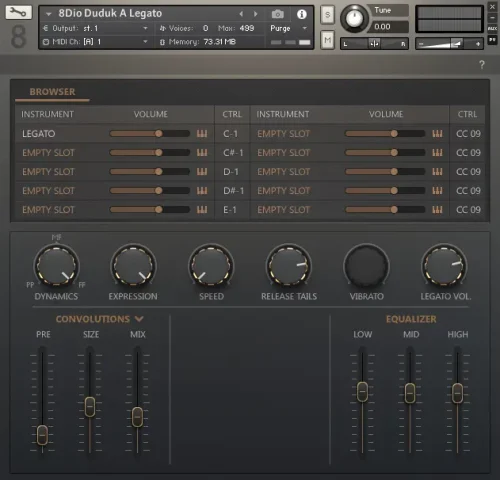
Task: Click the EMPTY SLOT in E-1 row
Action: coord(48,210)
